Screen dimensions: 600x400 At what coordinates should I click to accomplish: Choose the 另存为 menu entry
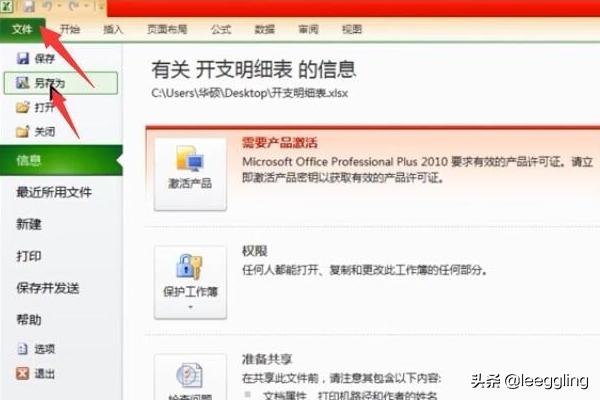61,83
